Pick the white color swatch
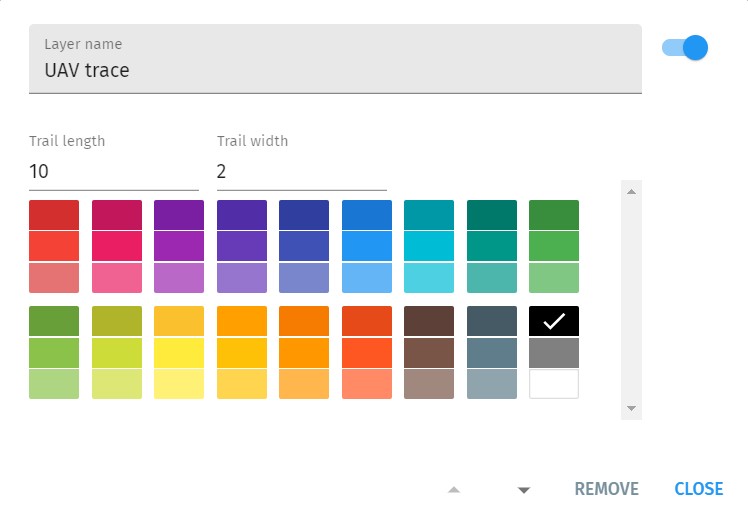 click(x=553, y=384)
